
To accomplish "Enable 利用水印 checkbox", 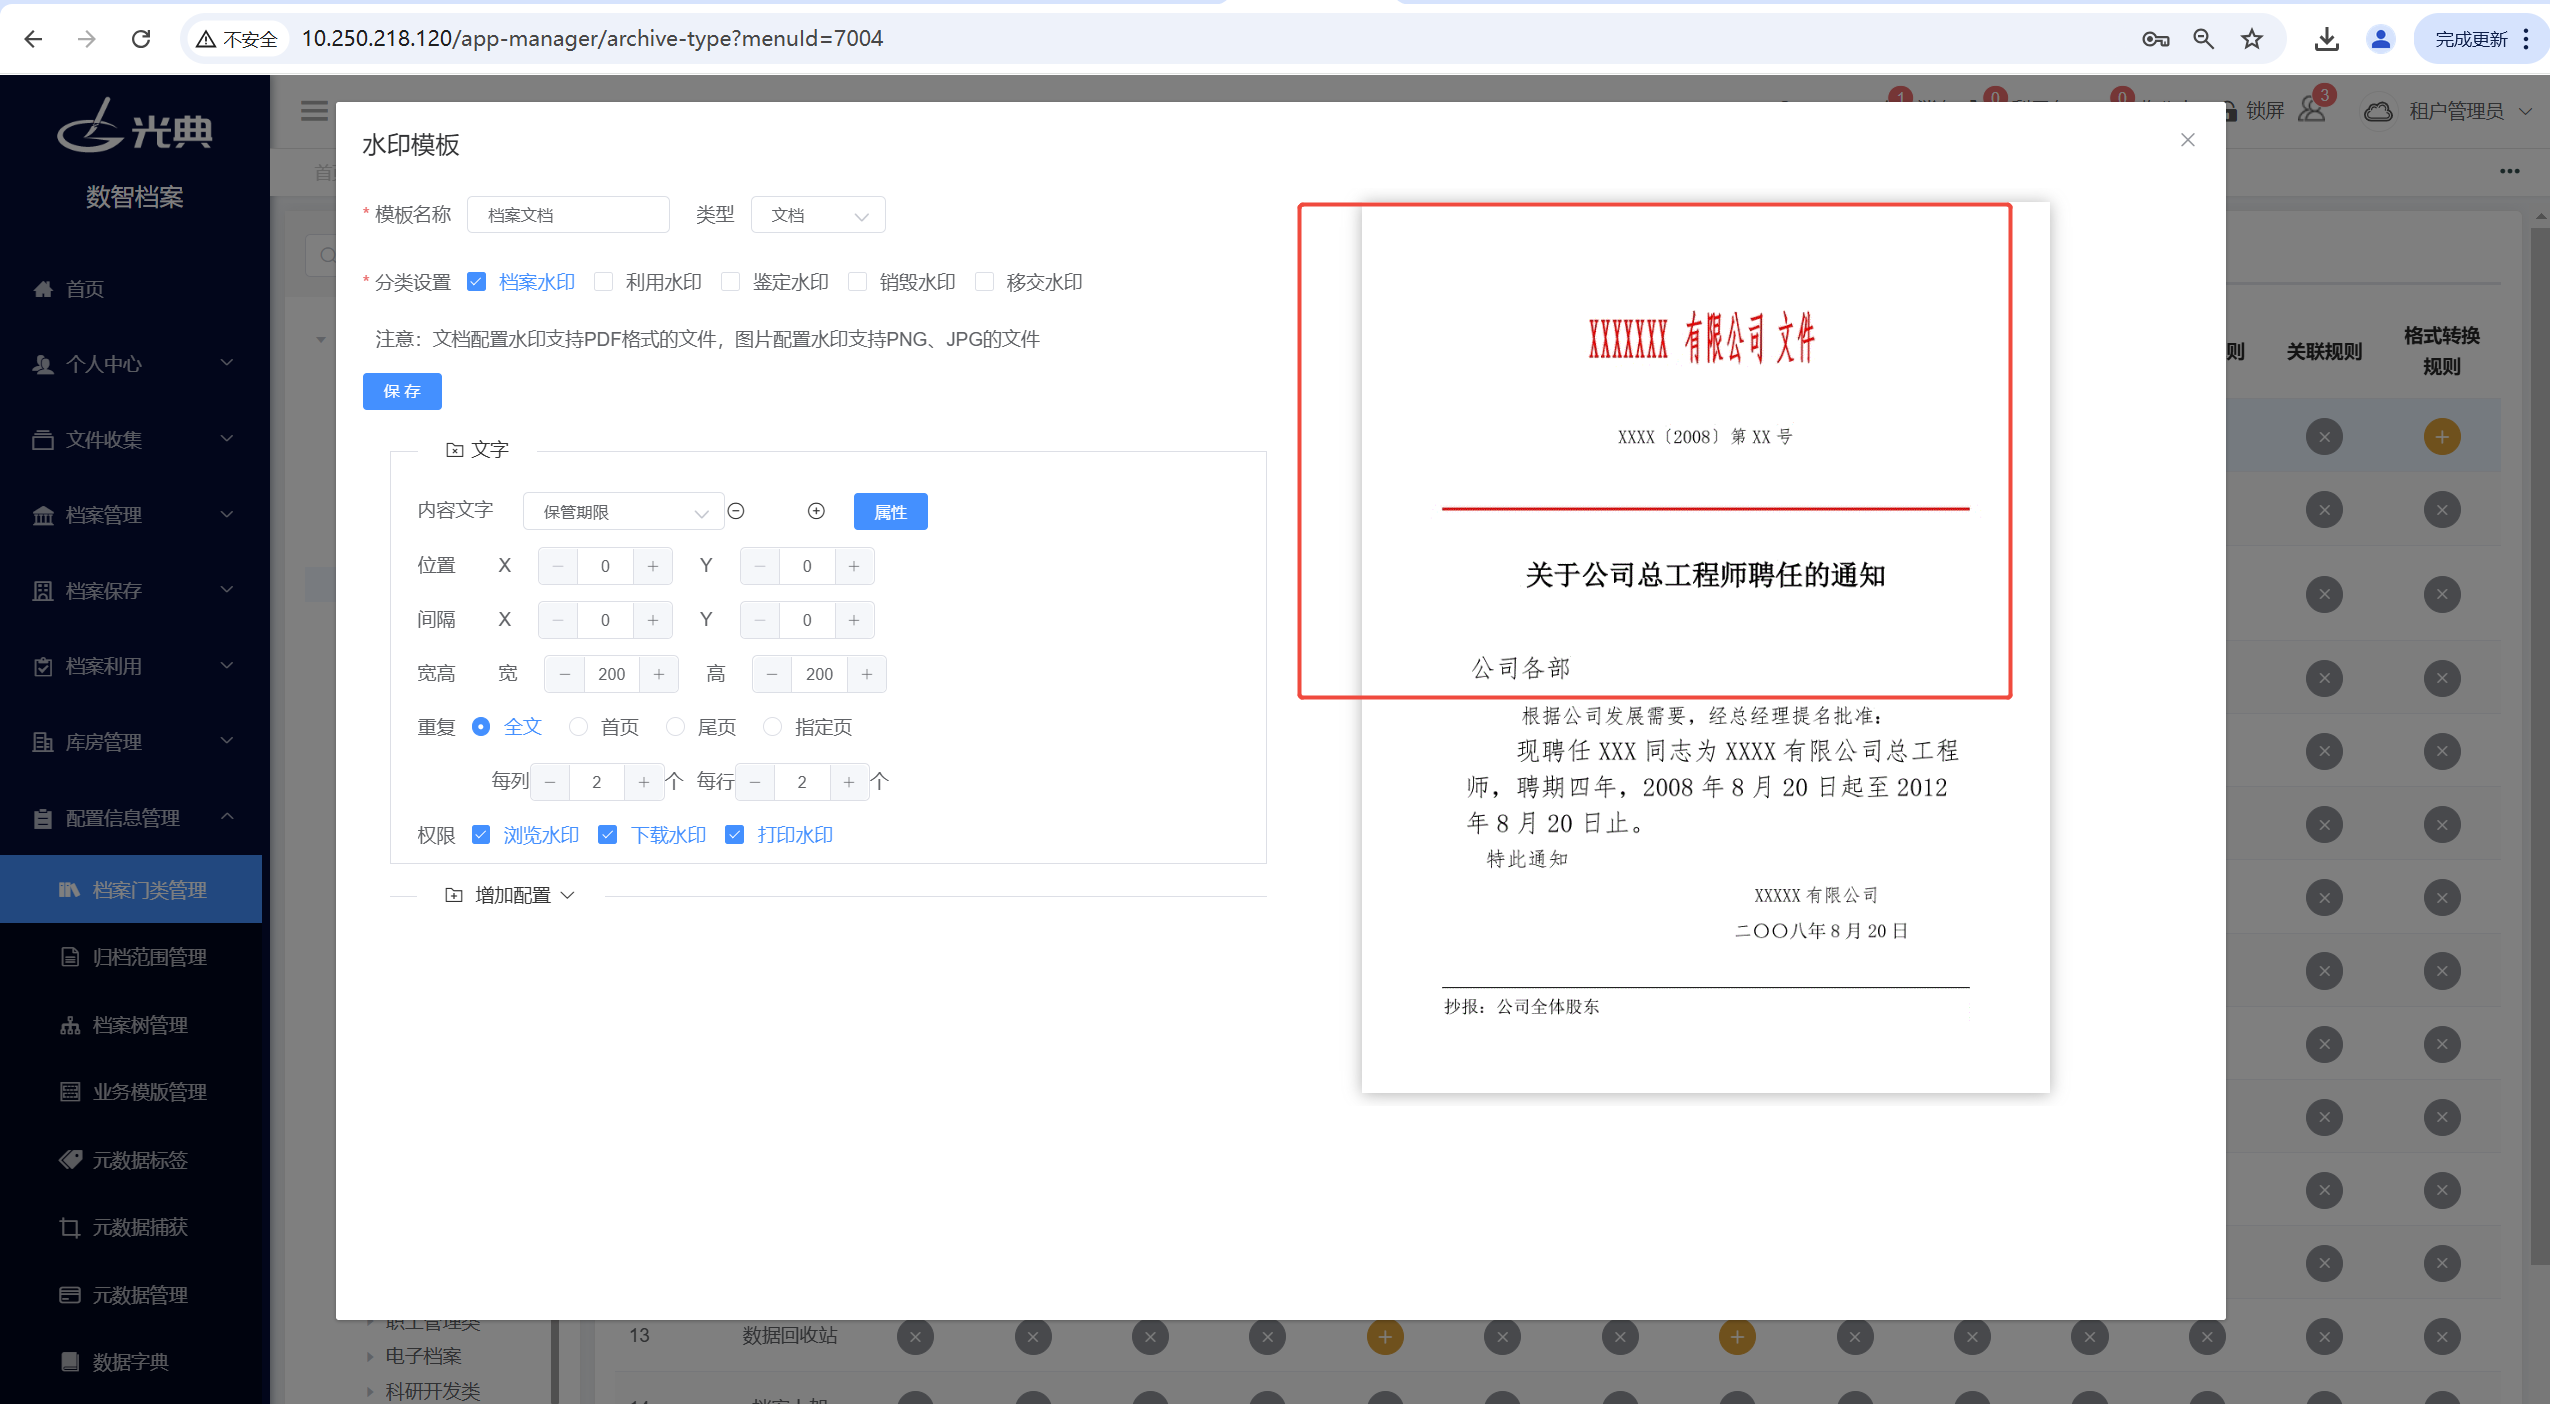I will [603, 282].
